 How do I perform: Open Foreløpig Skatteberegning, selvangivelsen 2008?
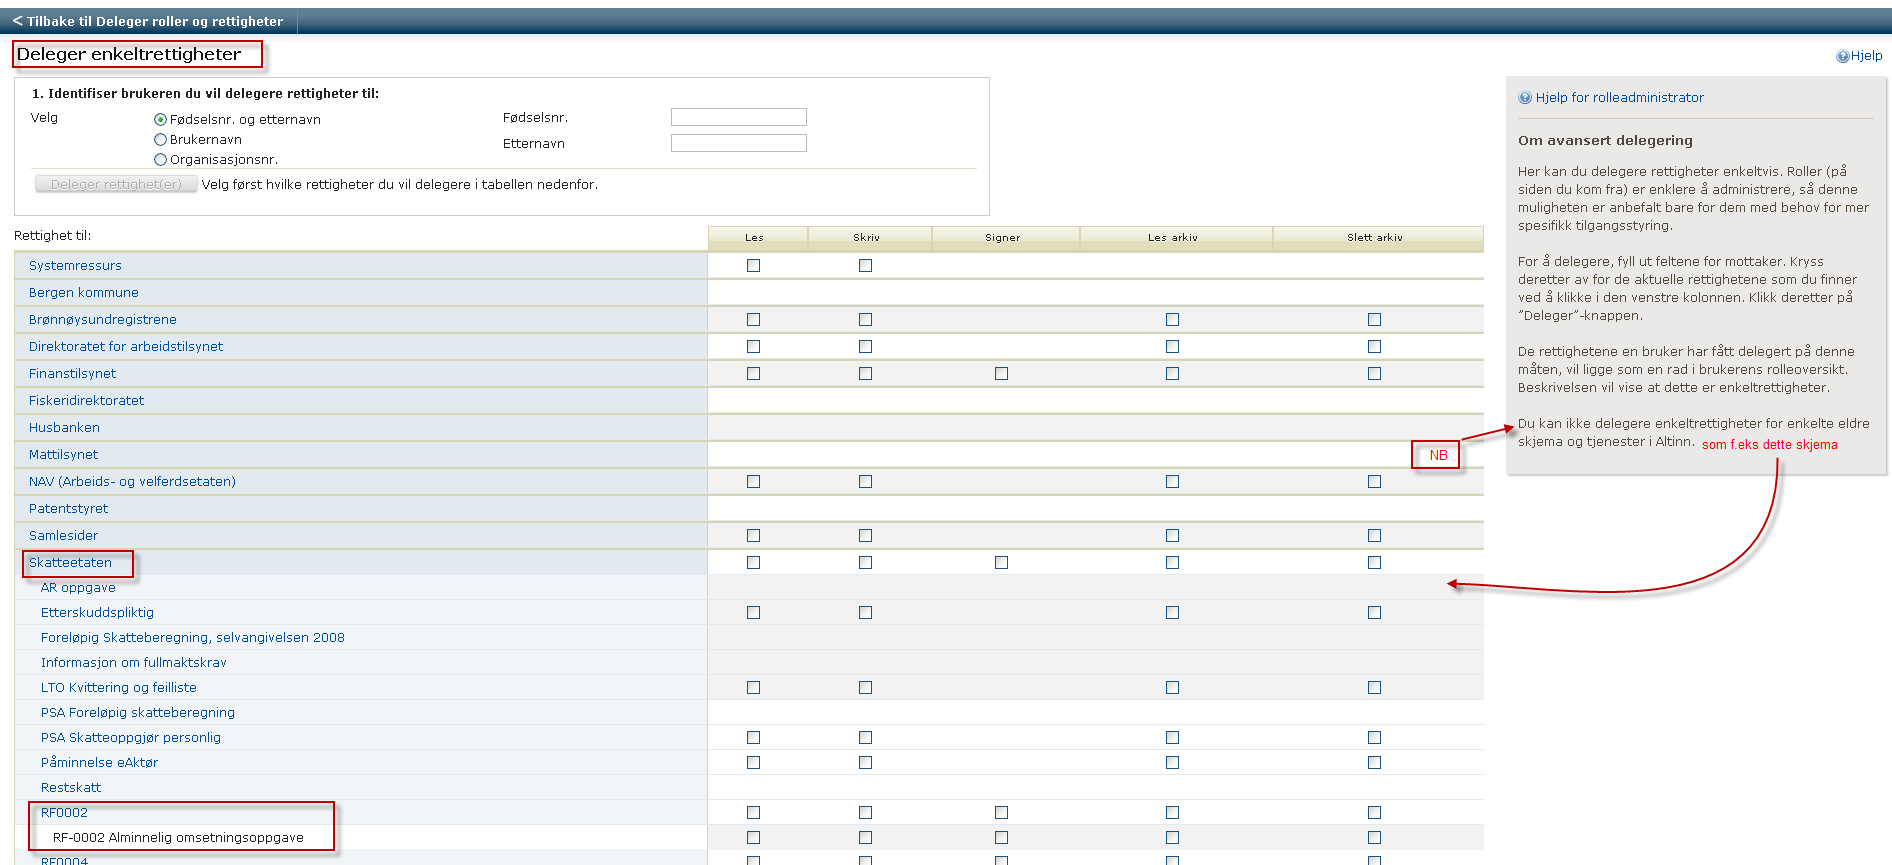coord(192,637)
